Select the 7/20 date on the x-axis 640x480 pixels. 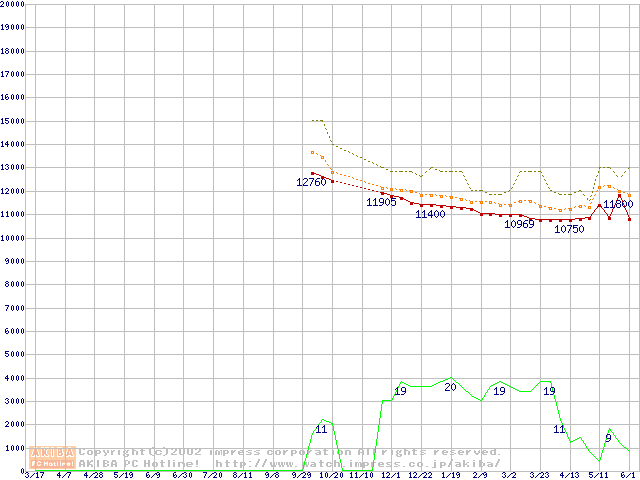click(212, 476)
